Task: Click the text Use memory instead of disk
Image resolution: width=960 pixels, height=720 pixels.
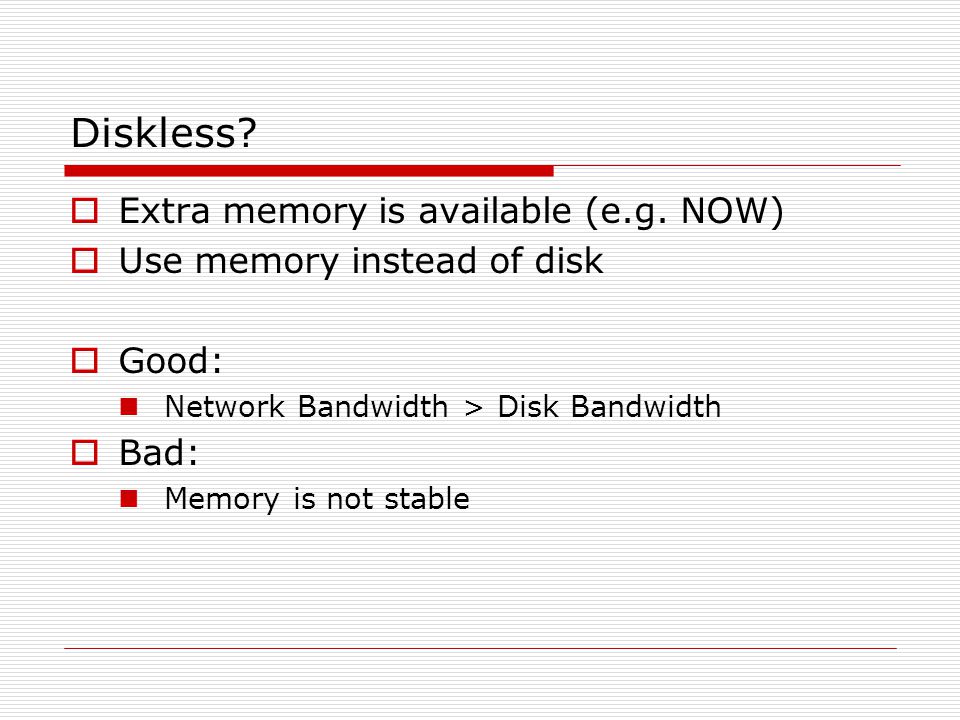Action: [x=361, y=261]
